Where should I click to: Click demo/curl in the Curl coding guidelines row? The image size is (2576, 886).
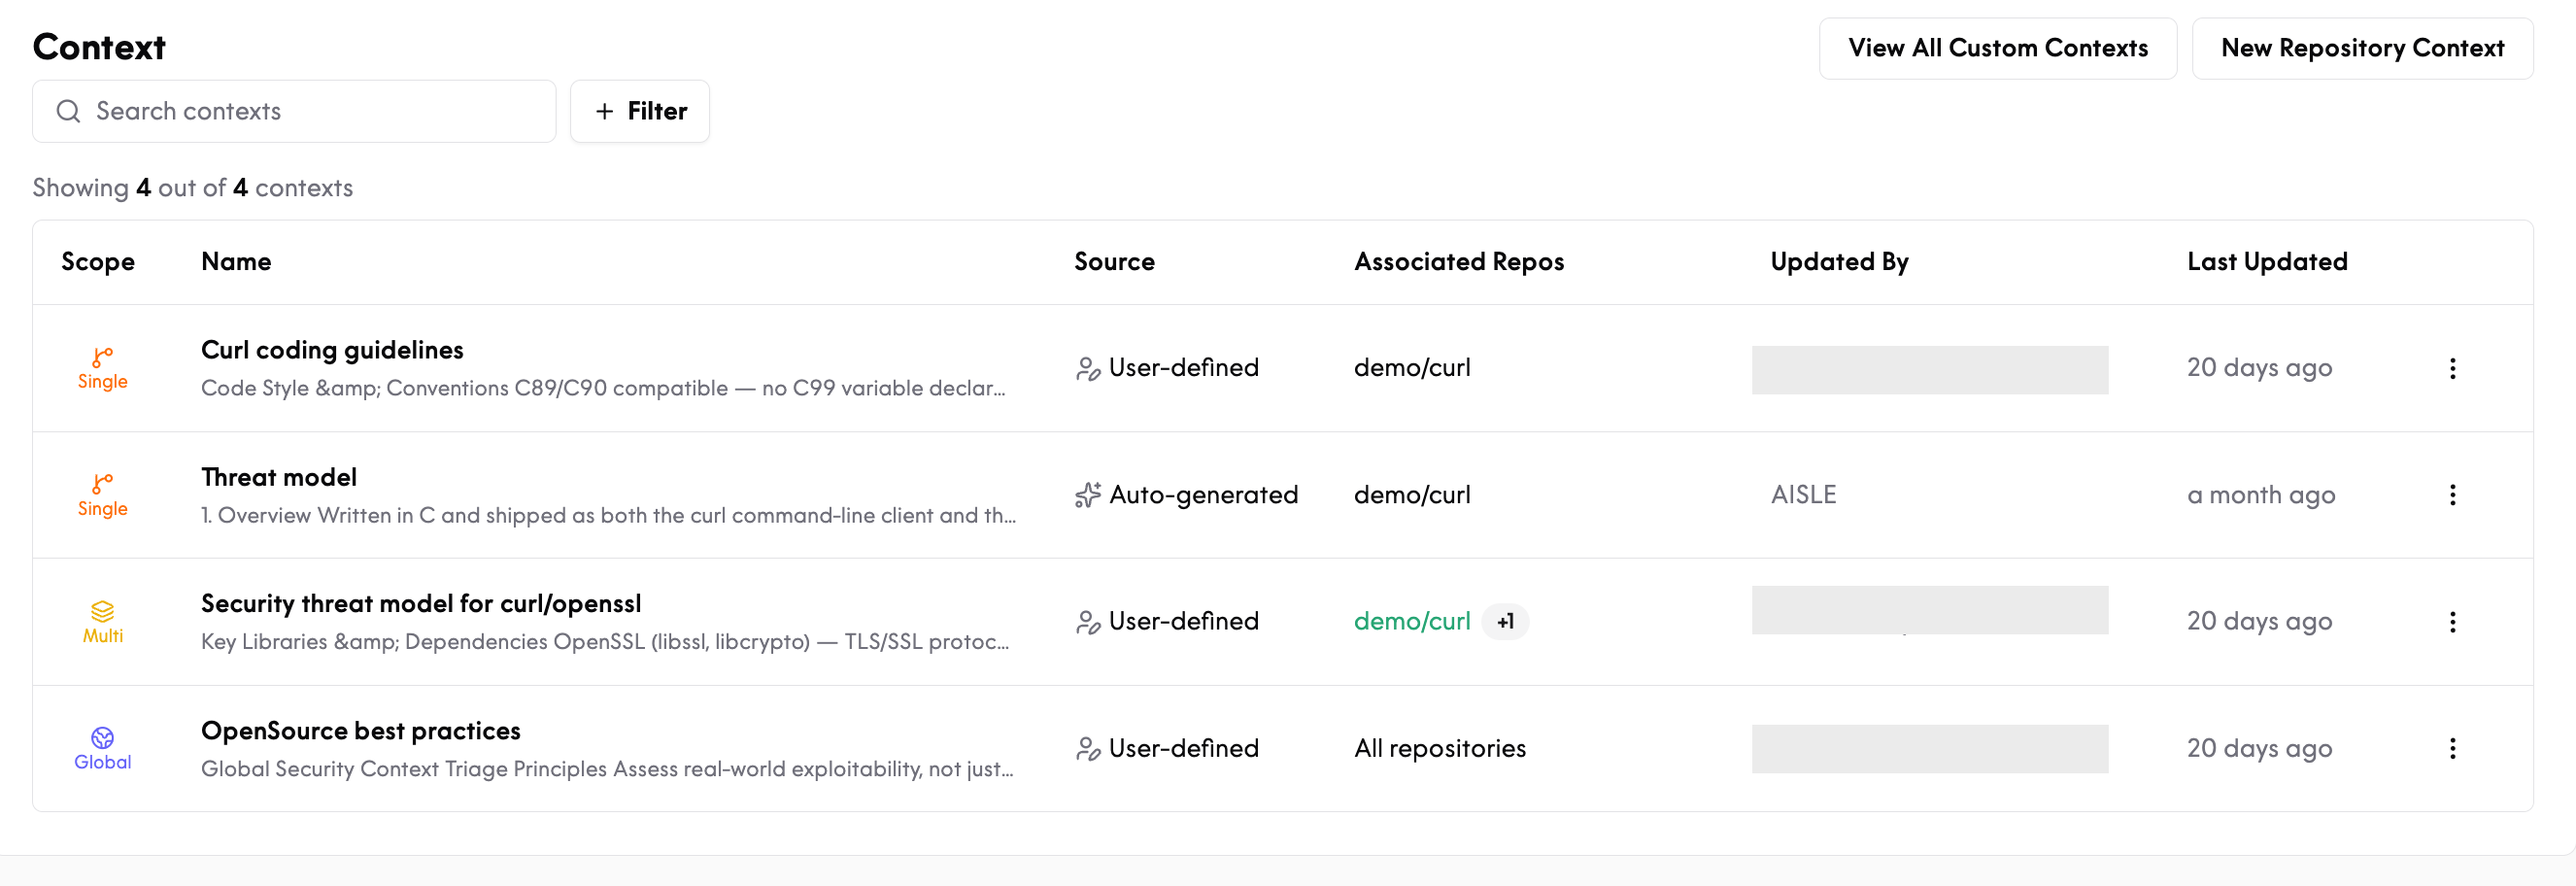(1412, 368)
